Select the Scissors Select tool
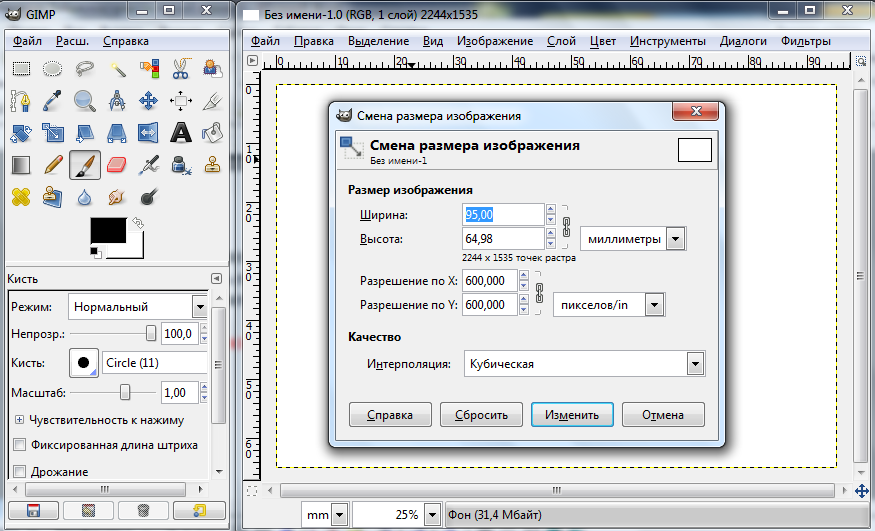The height and width of the screenshot is (531, 875). (x=181, y=69)
